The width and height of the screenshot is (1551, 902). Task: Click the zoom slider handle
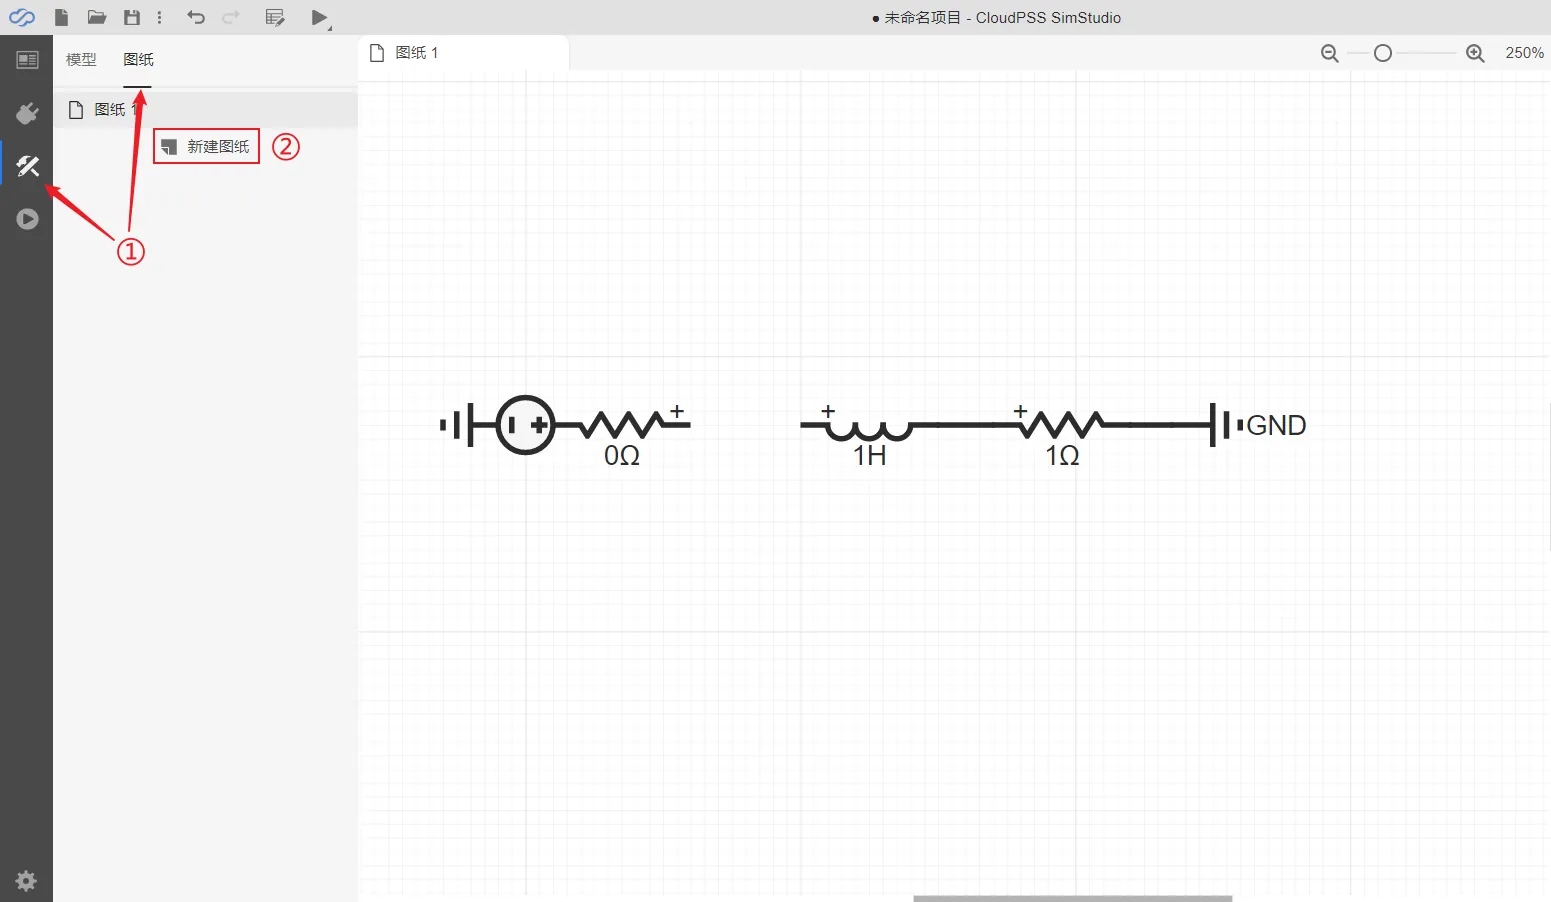1383,53
